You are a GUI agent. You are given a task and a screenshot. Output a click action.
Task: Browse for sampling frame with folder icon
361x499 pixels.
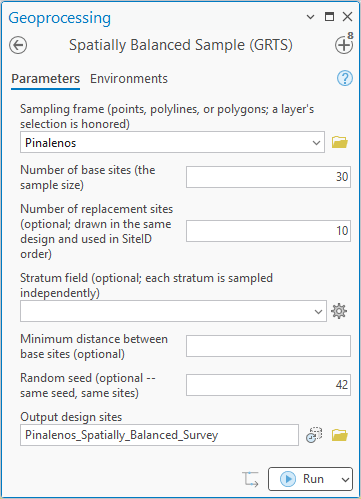[x=340, y=142]
